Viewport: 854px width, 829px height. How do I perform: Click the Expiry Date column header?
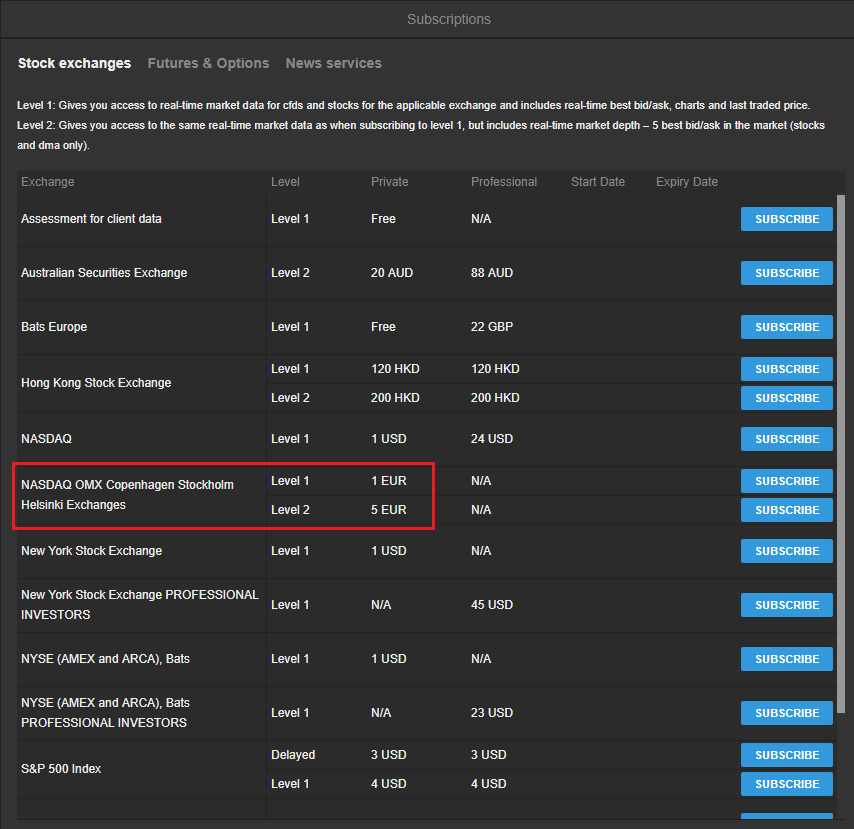pos(687,182)
